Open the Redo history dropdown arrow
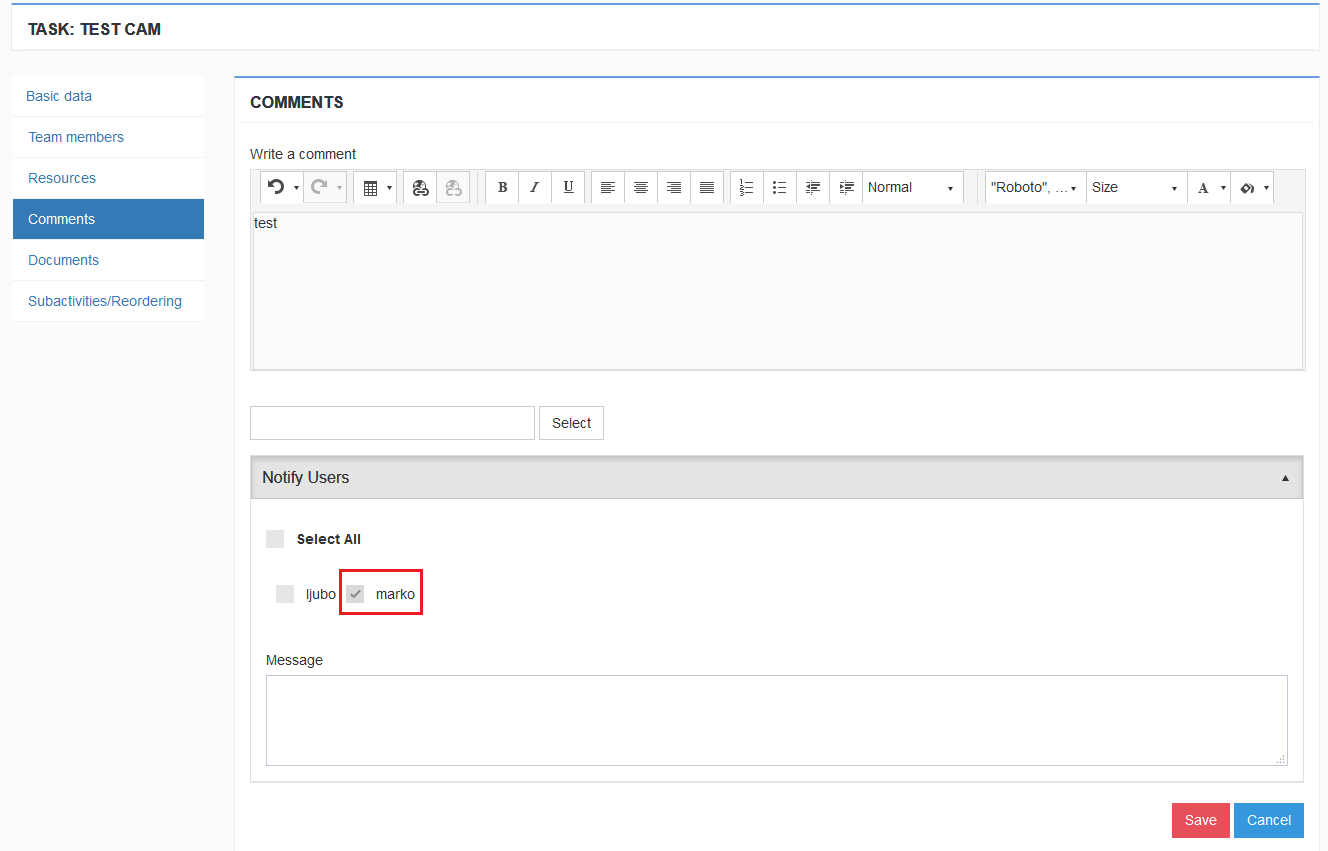 [339, 188]
